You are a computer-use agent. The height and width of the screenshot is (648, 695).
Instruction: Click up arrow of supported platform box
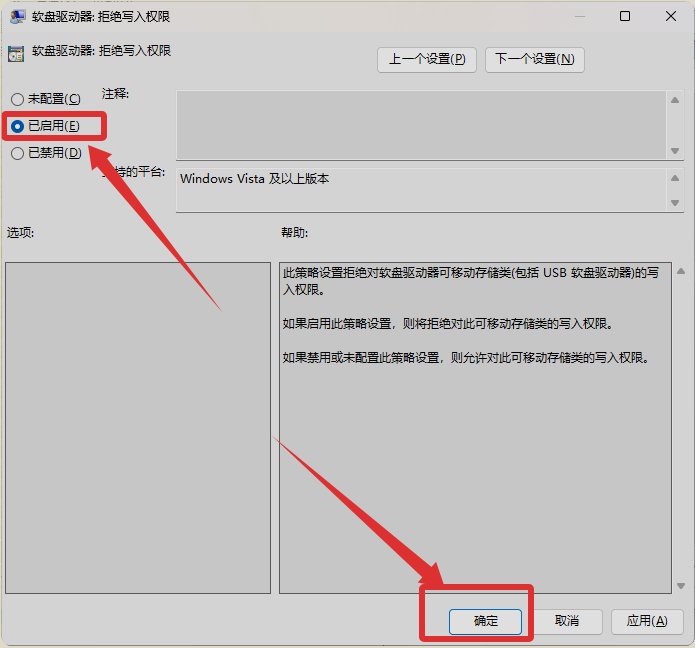674,177
